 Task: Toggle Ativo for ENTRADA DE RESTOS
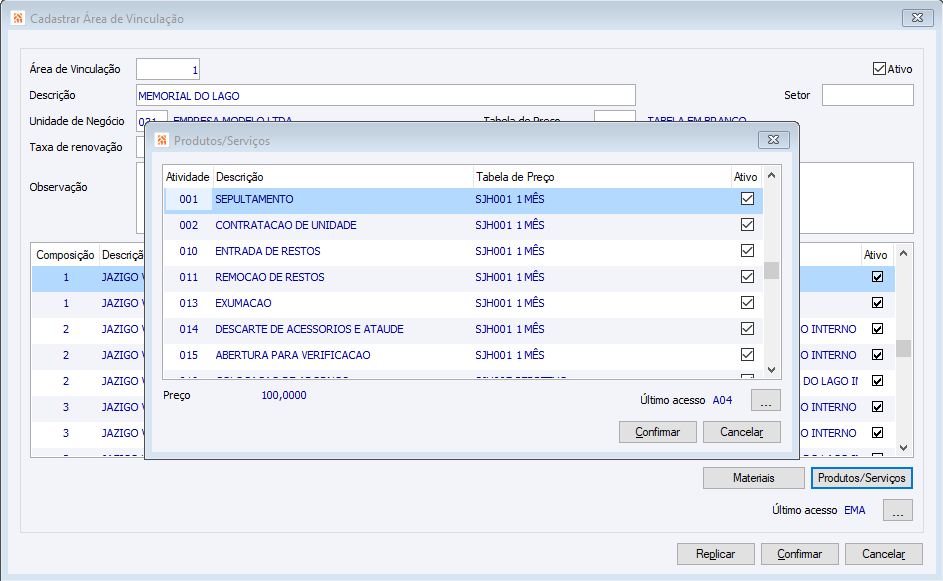click(x=747, y=250)
